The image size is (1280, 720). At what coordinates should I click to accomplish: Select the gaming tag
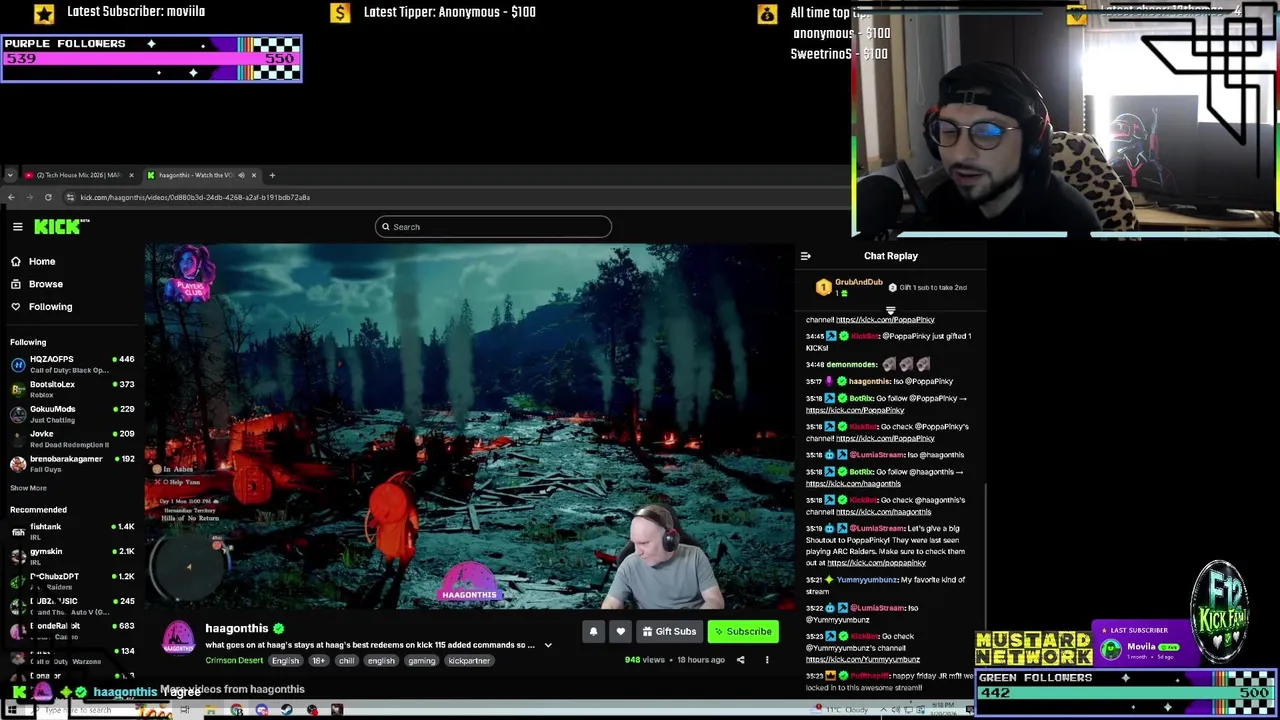pos(421,660)
